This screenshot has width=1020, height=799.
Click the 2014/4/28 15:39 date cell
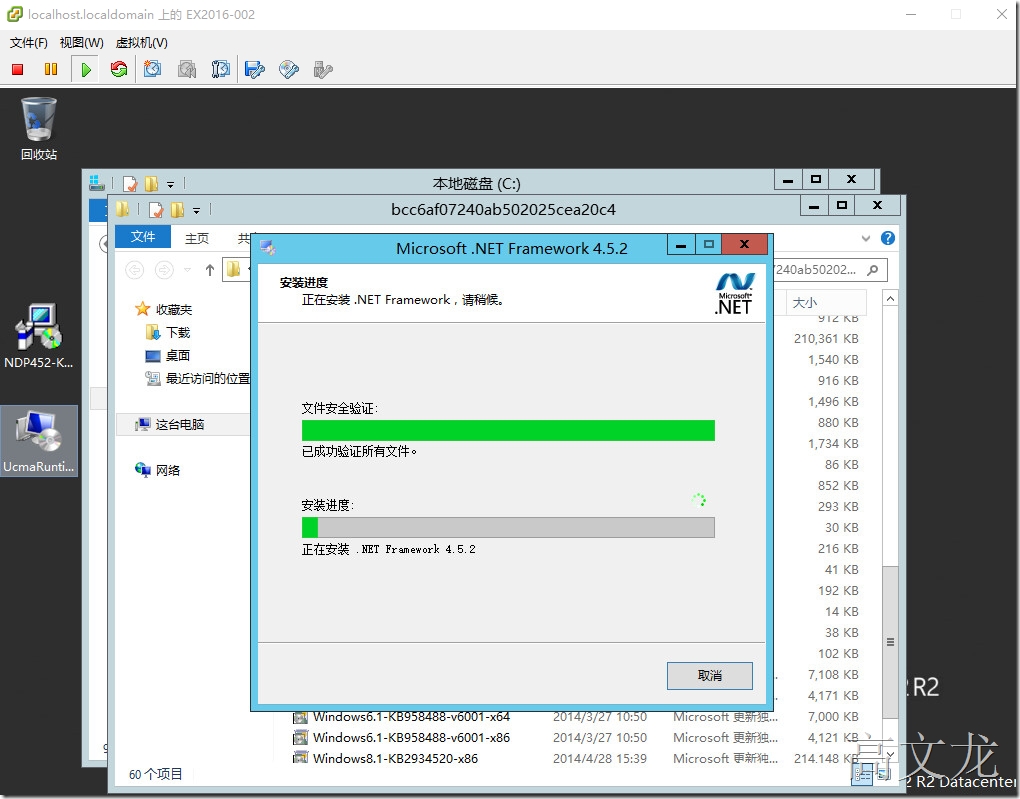(600, 759)
